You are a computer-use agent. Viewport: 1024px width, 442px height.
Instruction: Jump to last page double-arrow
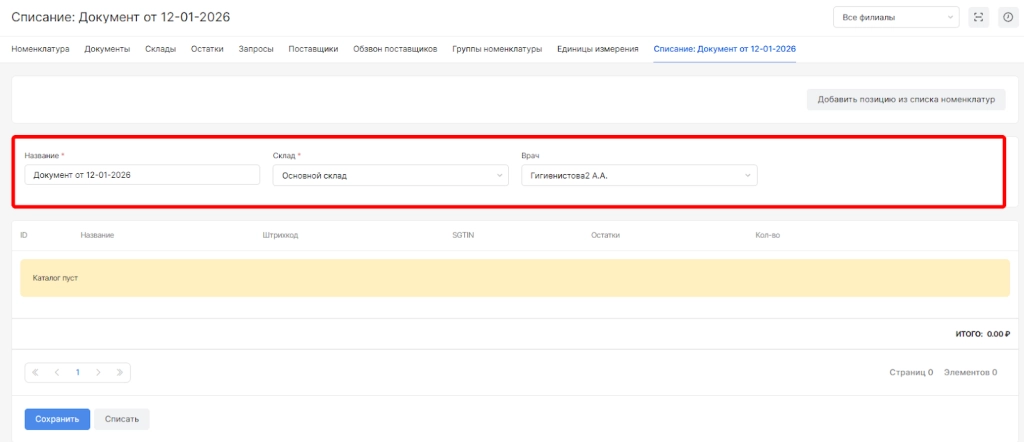(x=119, y=372)
